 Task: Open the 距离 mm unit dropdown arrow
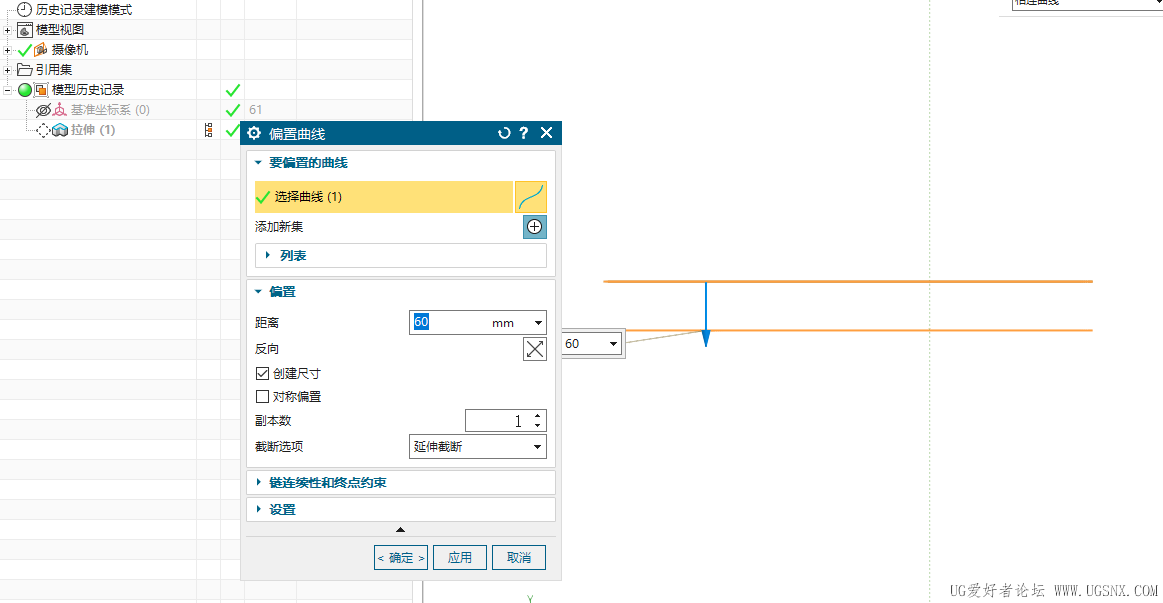click(x=538, y=323)
